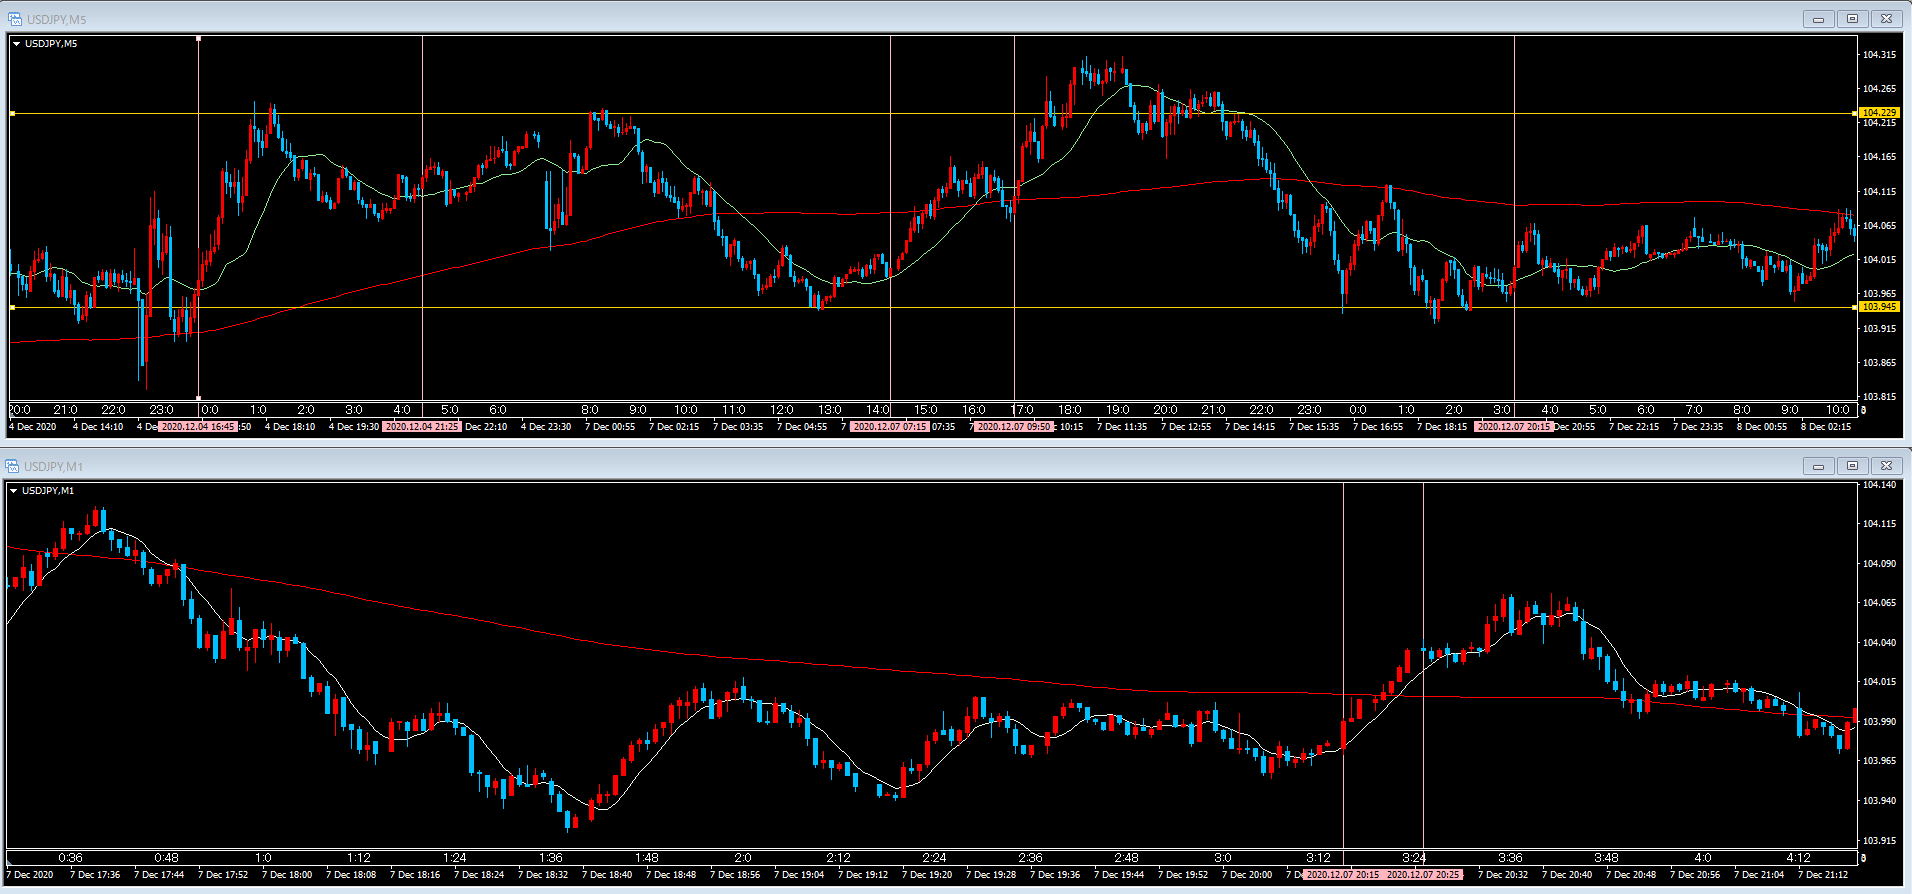Click the 2020.12.07 09:50 vertical line label
The height and width of the screenshot is (894, 1912).
click(1014, 427)
